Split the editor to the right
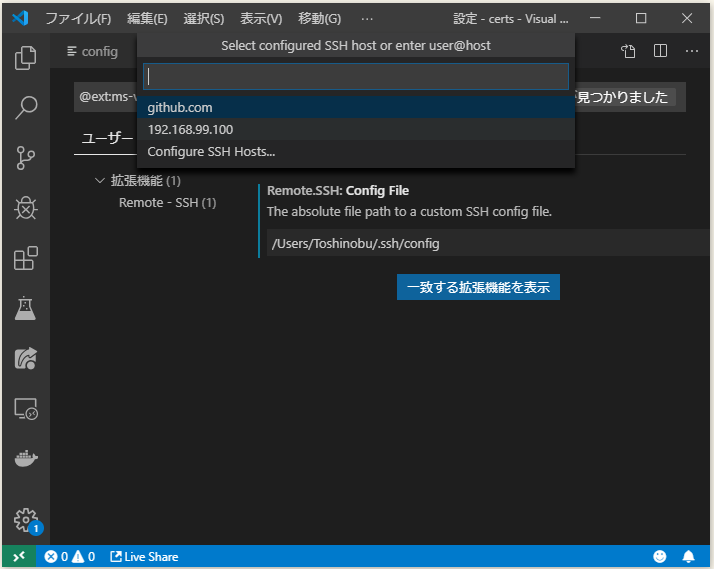The height and width of the screenshot is (569, 714). point(660,51)
